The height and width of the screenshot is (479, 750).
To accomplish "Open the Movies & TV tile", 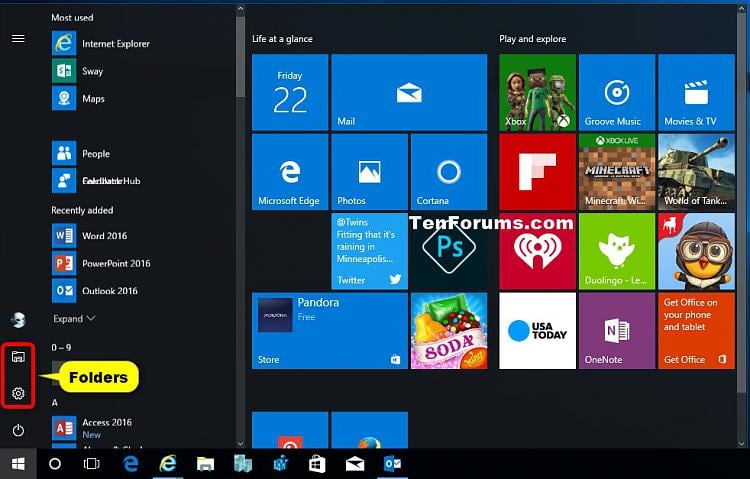I will tap(696, 92).
